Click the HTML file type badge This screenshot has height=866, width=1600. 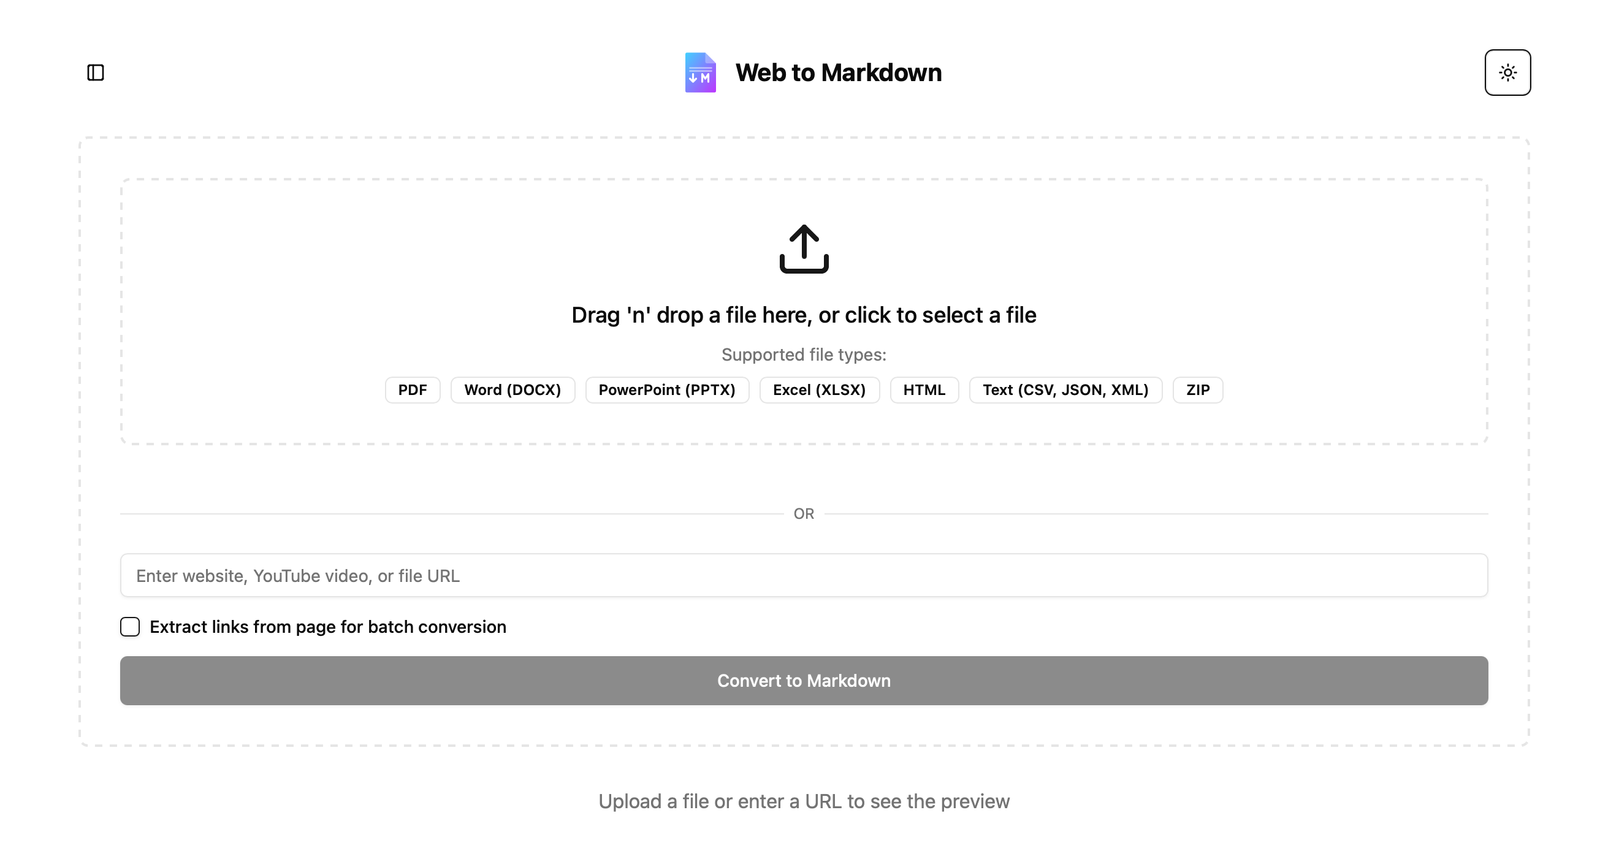tap(924, 390)
